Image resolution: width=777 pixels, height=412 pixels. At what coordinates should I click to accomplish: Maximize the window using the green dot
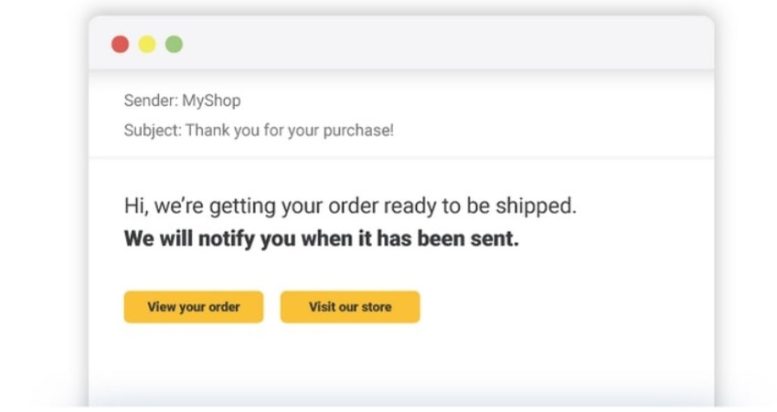174,44
